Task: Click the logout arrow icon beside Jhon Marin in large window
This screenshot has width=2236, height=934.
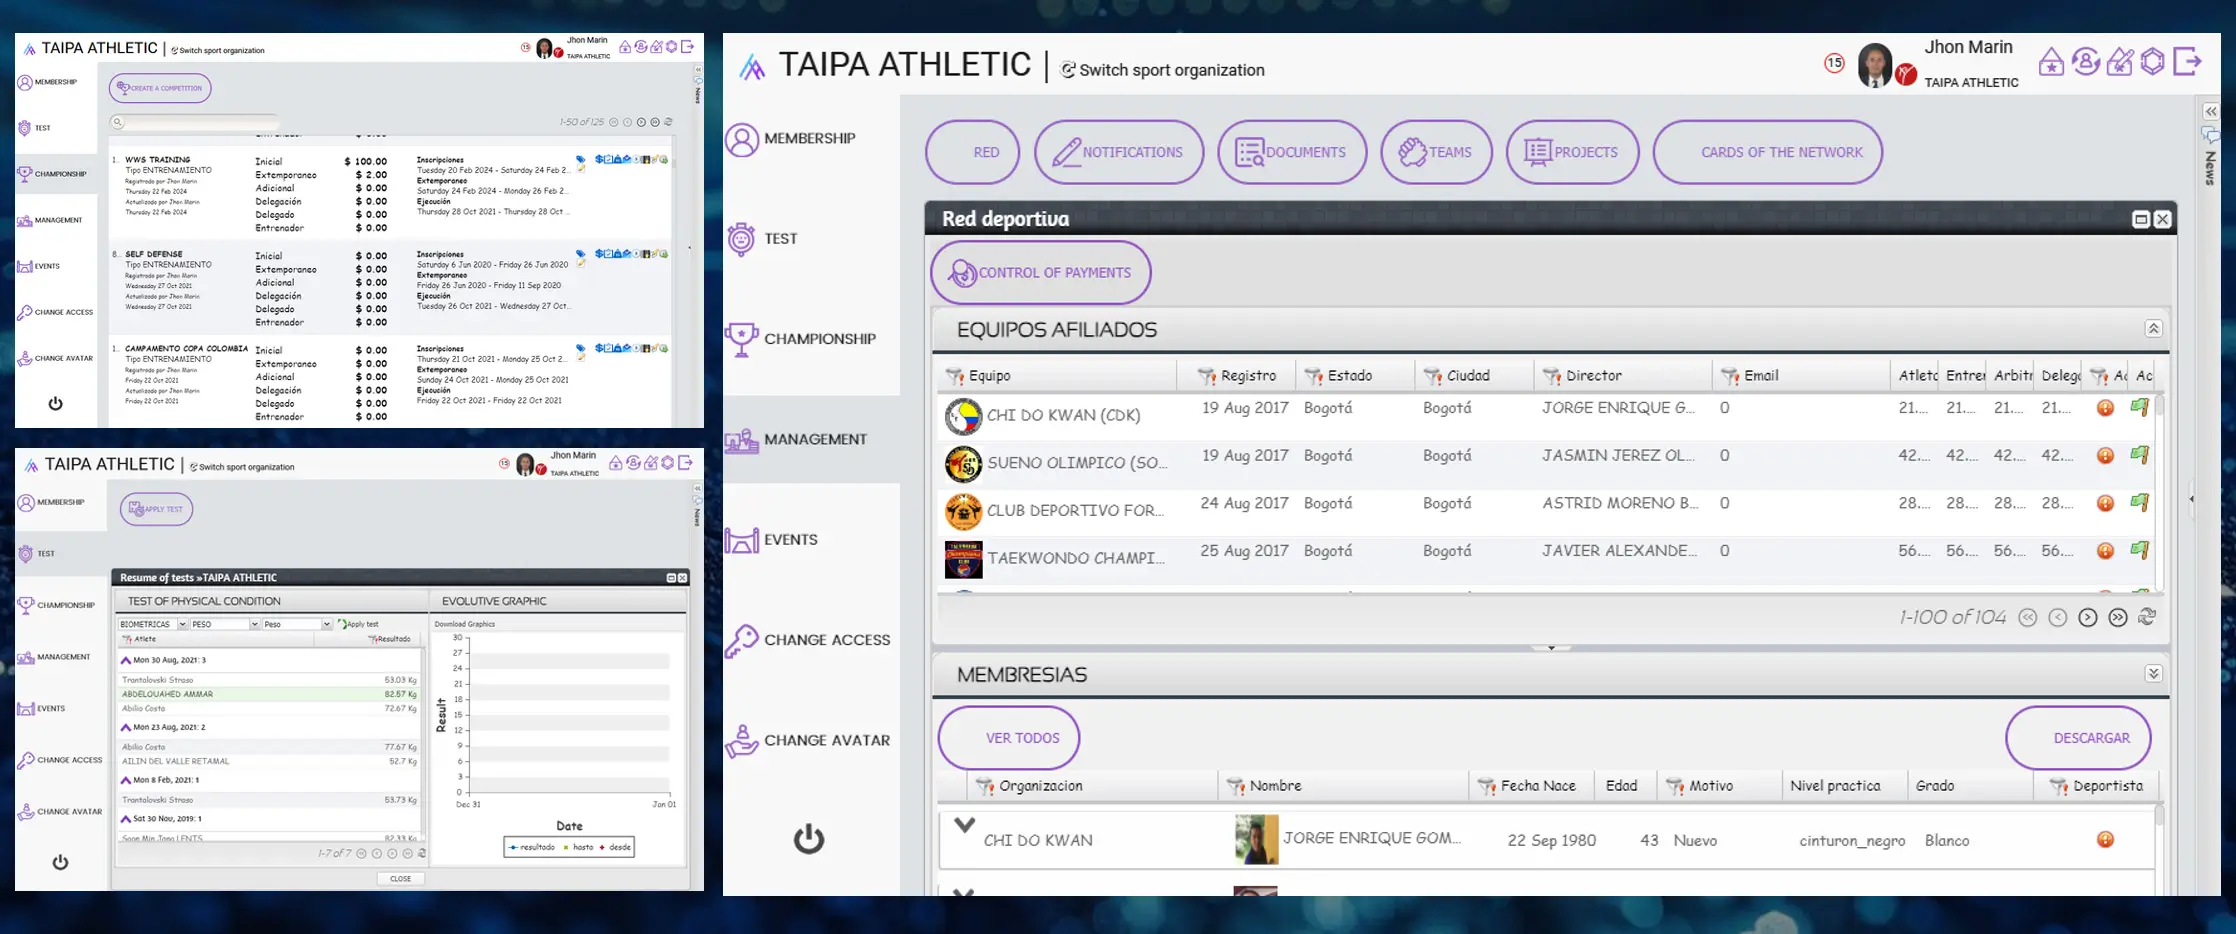Action: click(x=2188, y=62)
